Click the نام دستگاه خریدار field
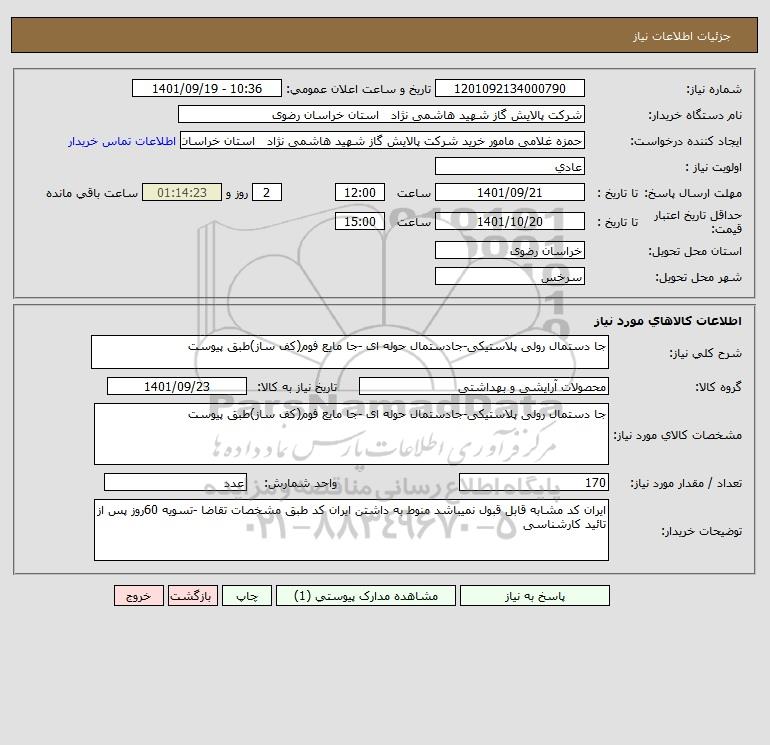Image resolution: width=770 pixels, height=745 pixels. tap(381, 114)
